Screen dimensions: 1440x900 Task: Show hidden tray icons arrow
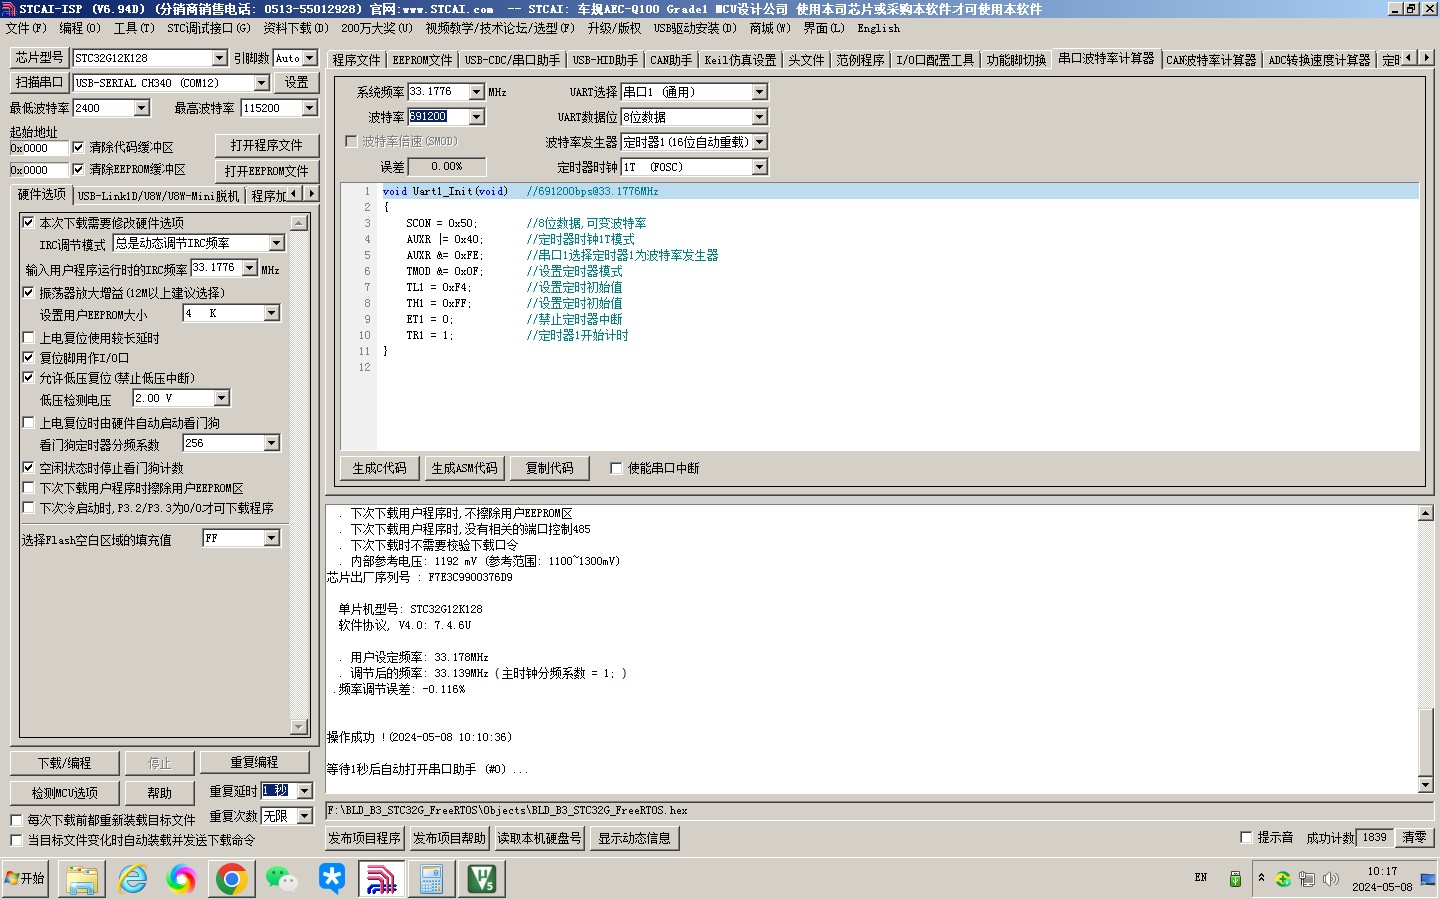click(1261, 878)
